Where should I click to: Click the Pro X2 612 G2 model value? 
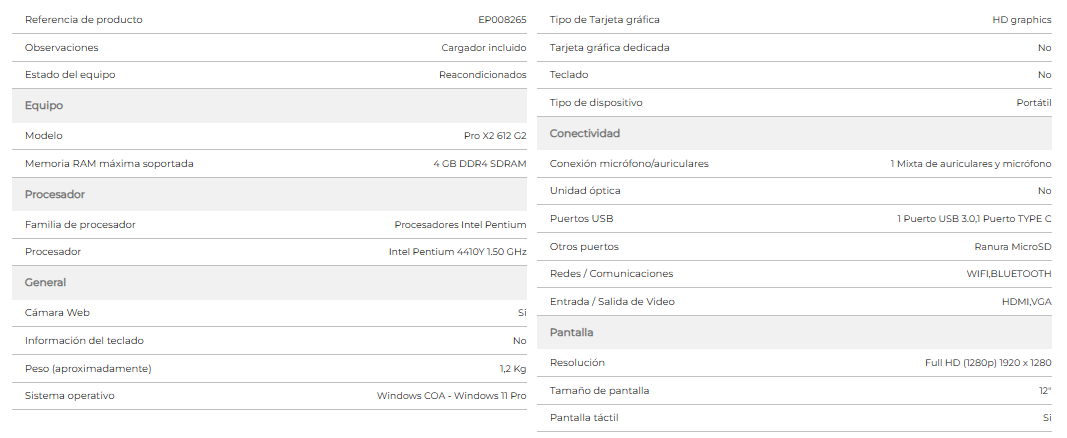click(x=495, y=136)
